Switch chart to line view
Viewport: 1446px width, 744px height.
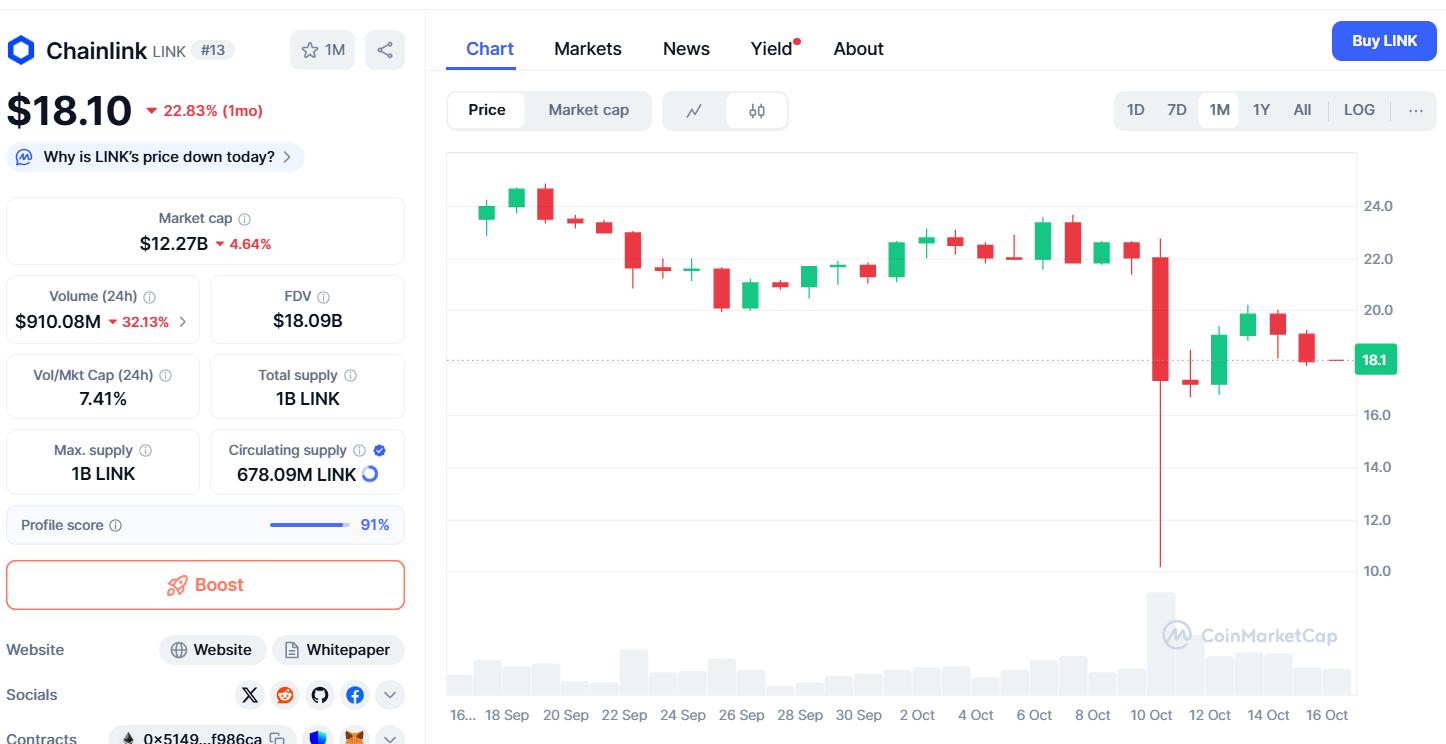click(x=694, y=111)
